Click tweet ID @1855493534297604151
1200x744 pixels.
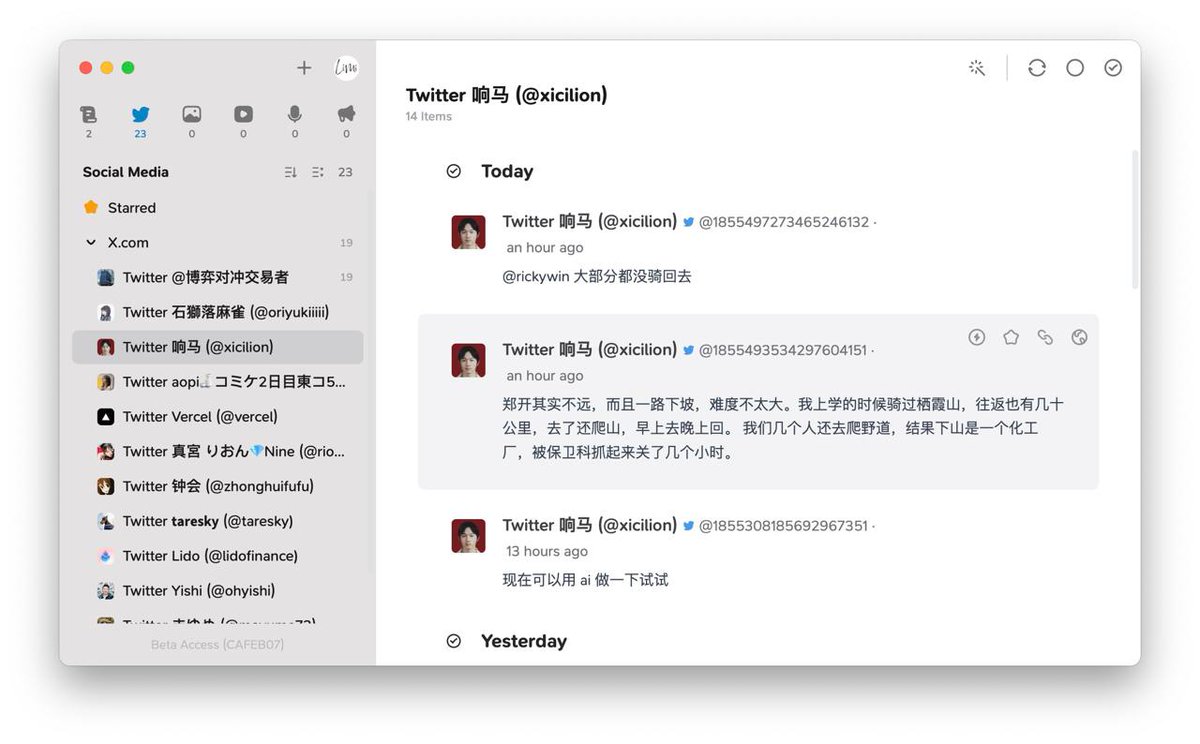[x=783, y=350]
